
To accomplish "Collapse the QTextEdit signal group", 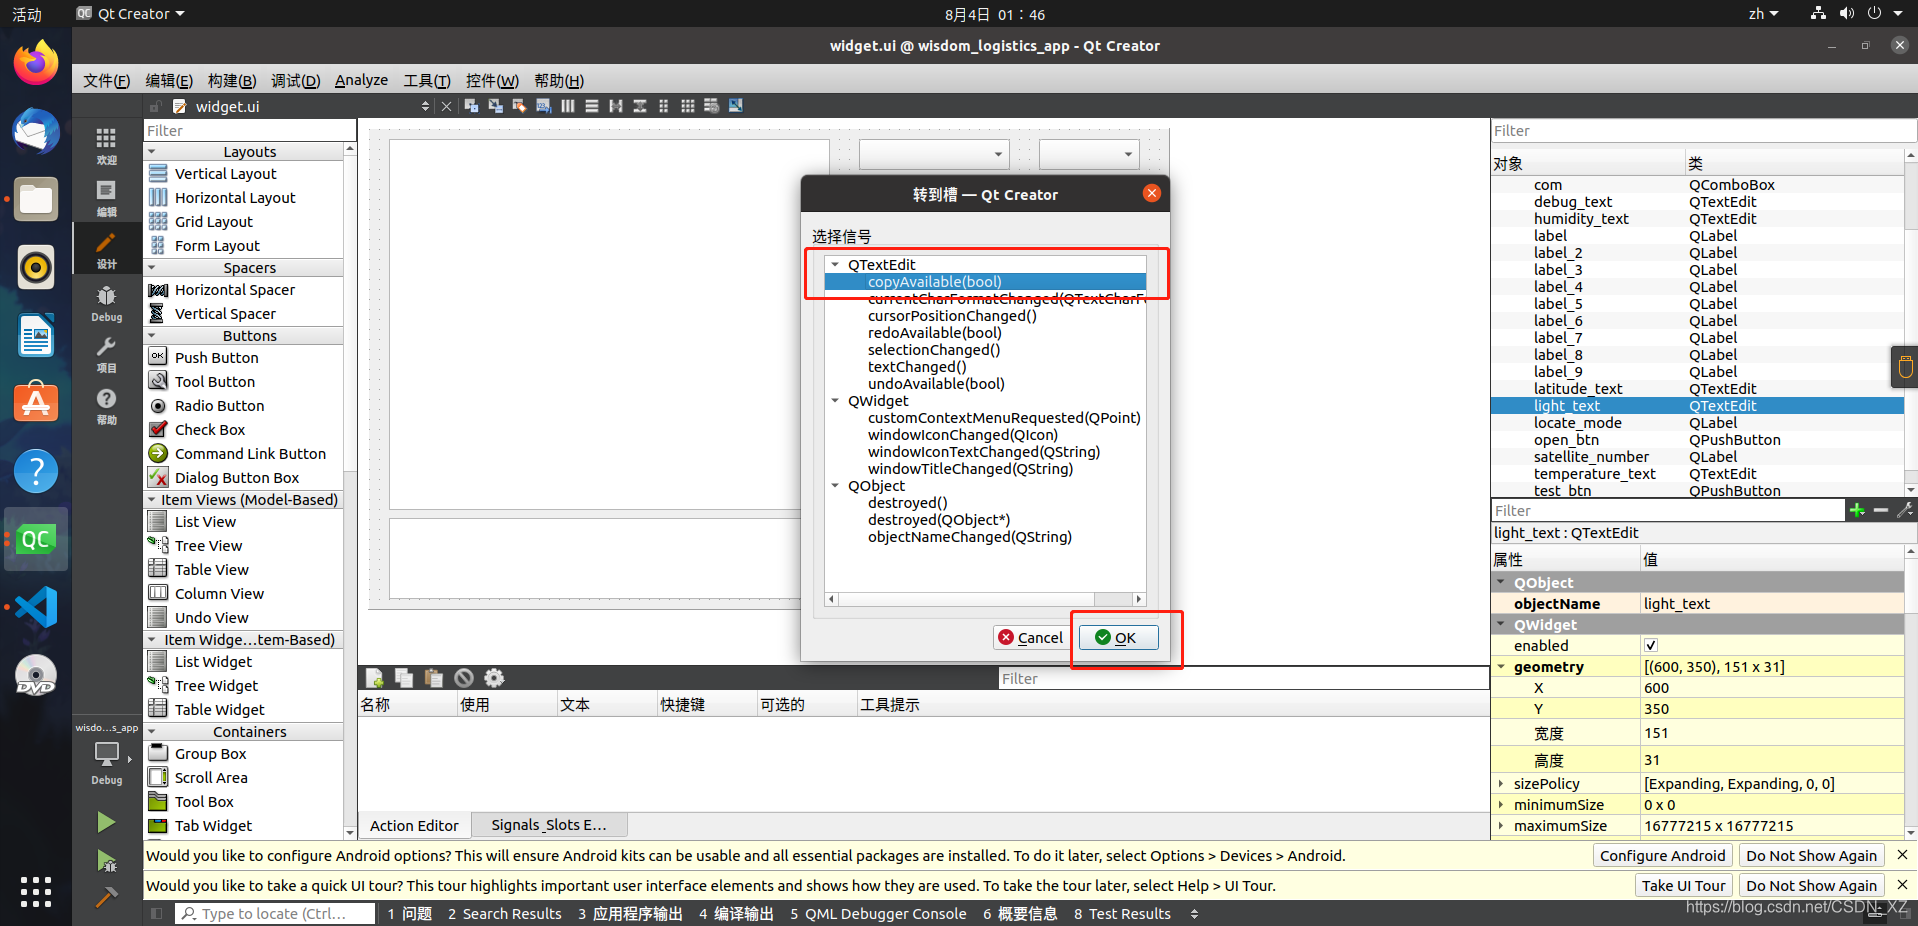I will tap(836, 265).
